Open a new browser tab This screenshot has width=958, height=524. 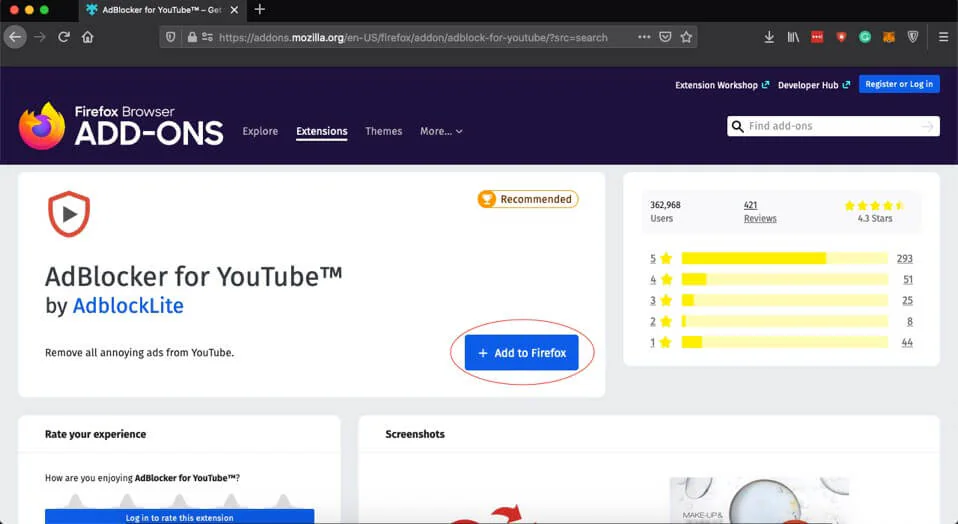tap(260, 9)
